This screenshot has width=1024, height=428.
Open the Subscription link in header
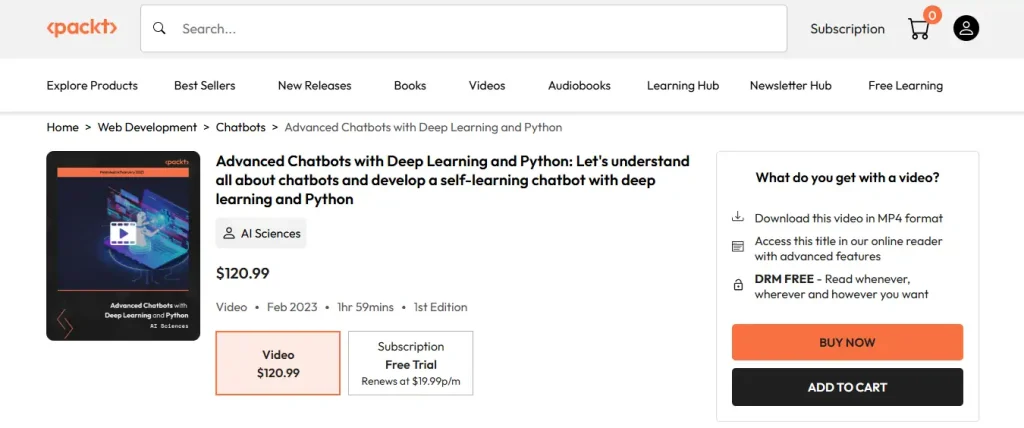click(x=847, y=29)
